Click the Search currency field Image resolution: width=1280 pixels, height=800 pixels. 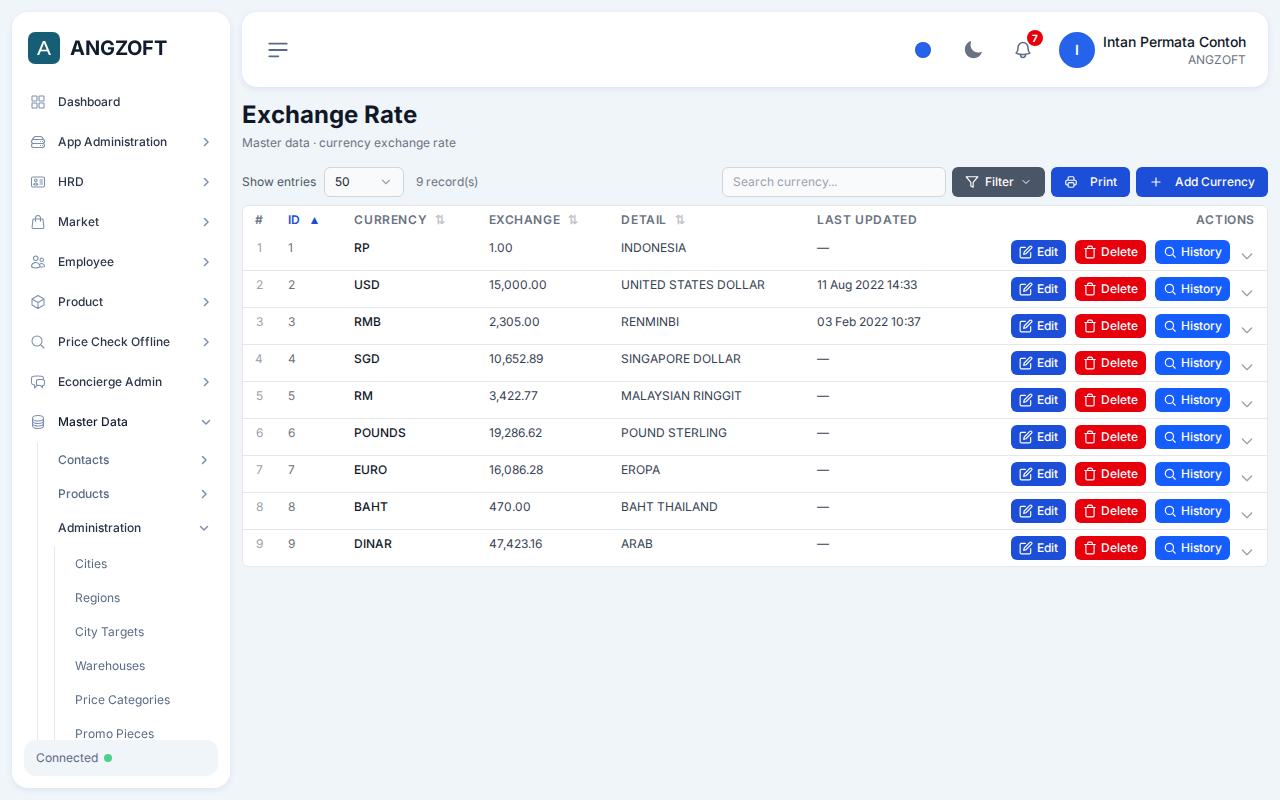click(x=834, y=182)
